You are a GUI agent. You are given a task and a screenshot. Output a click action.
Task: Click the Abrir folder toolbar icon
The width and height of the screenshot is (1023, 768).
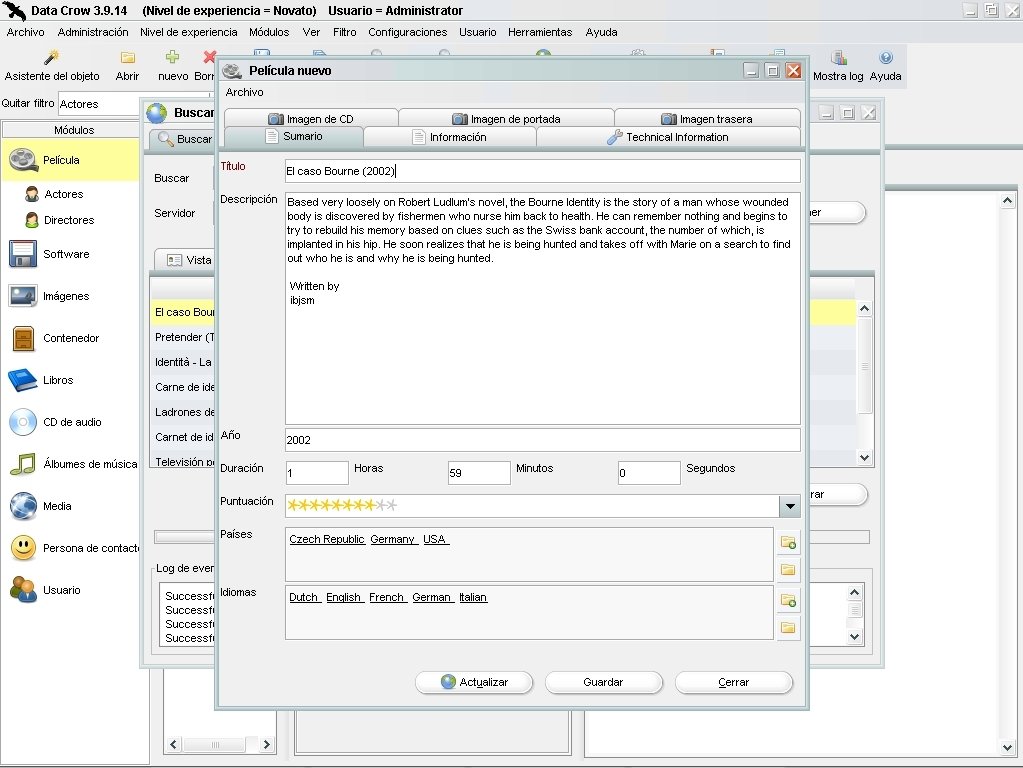point(127,66)
